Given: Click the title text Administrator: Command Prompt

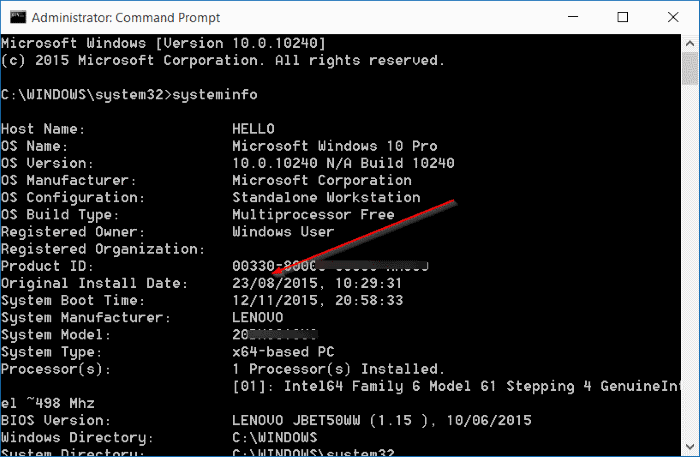Looking at the screenshot, I should click(x=125, y=17).
